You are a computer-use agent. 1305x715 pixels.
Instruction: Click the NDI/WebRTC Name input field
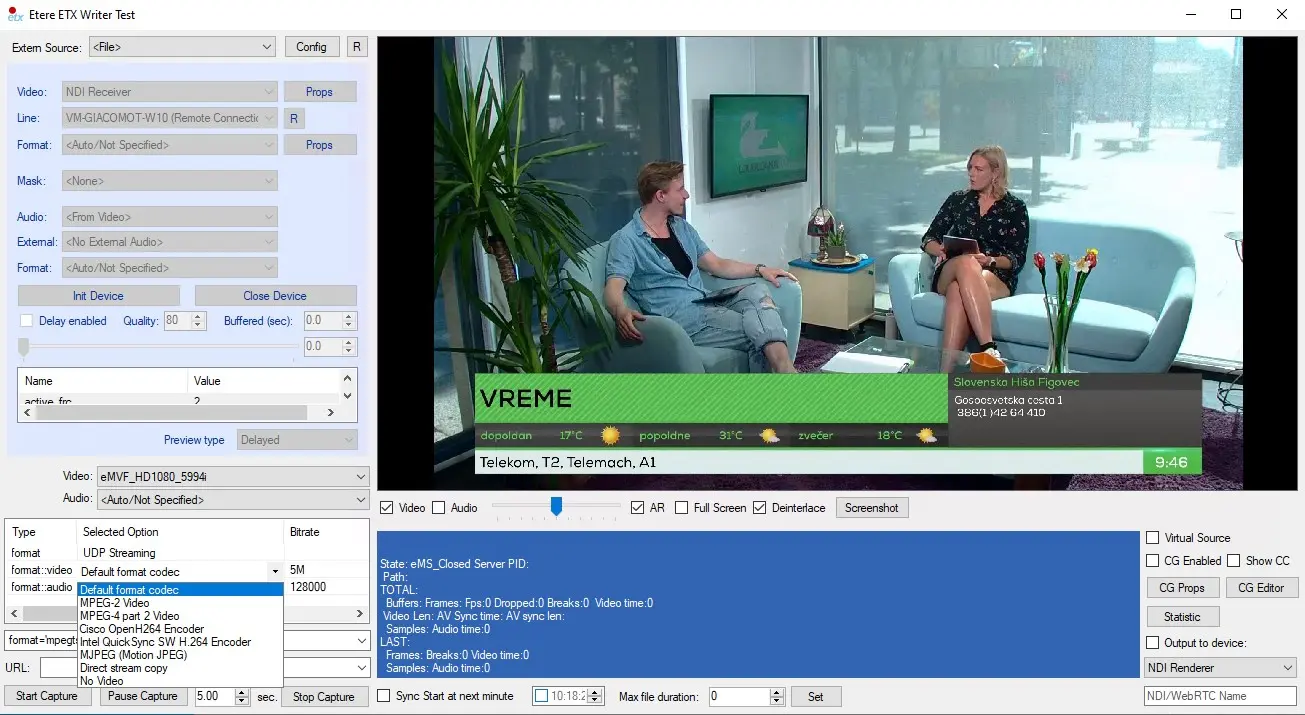point(1220,696)
